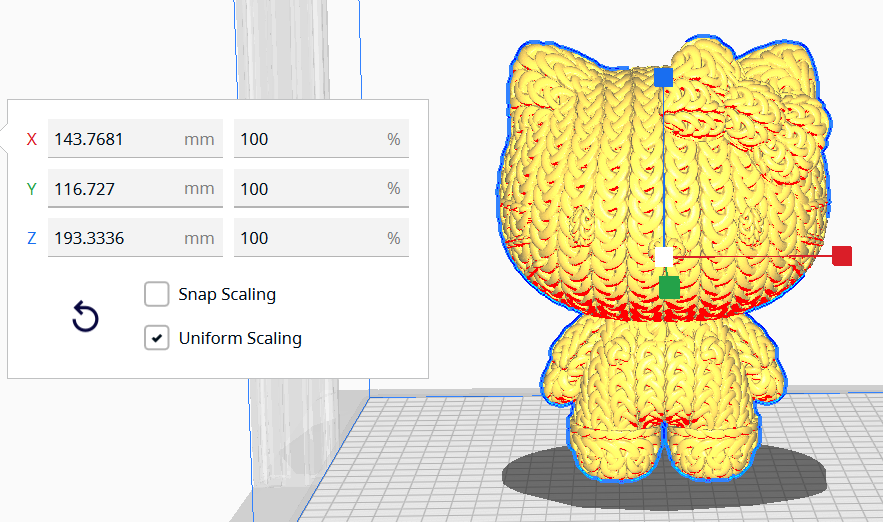Click the X scale percent field
The width and height of the screenshot is (883, 522).
click(321, 139)
